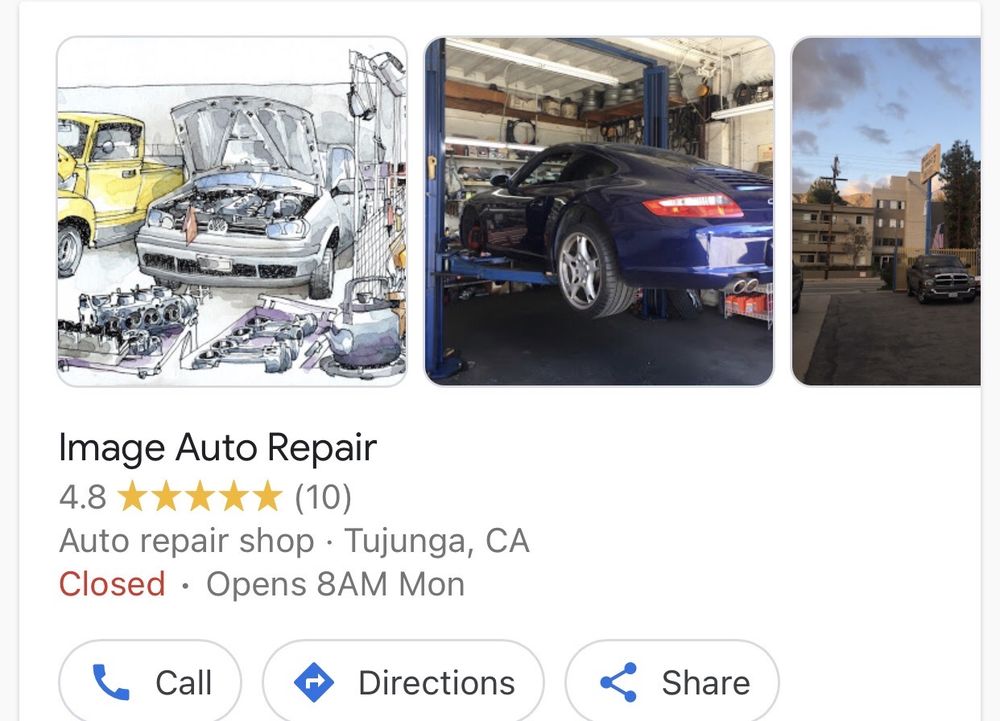Open the street view parking lot photo

[x=886, y=212]
